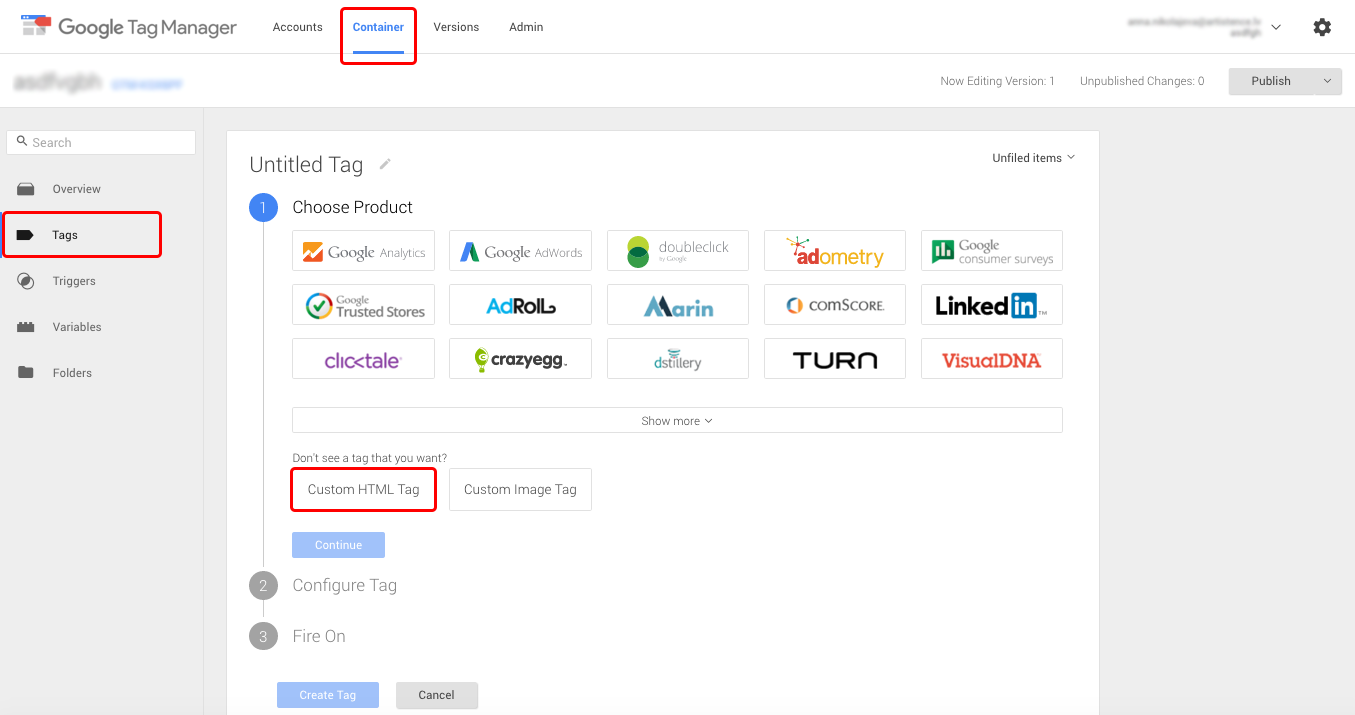
Task: Choose the Adometry product tile
Action: pyautogui.click(x=835, y=251)
